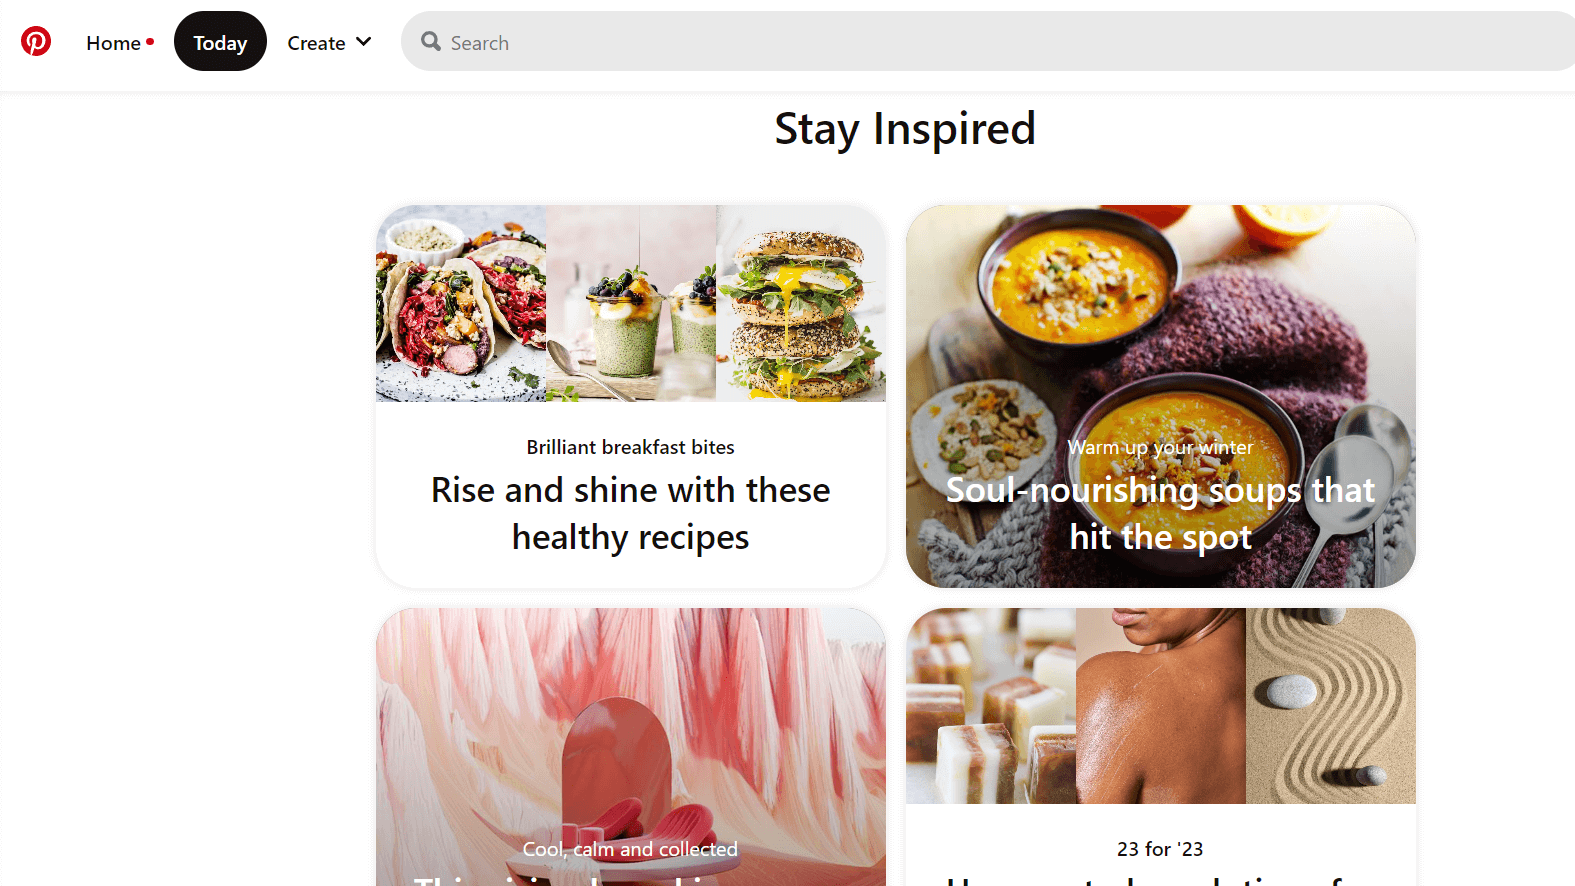Click the Pinterest logo icon
The width and height of the screenshot is (1575, 886).
tap(36, 41)
